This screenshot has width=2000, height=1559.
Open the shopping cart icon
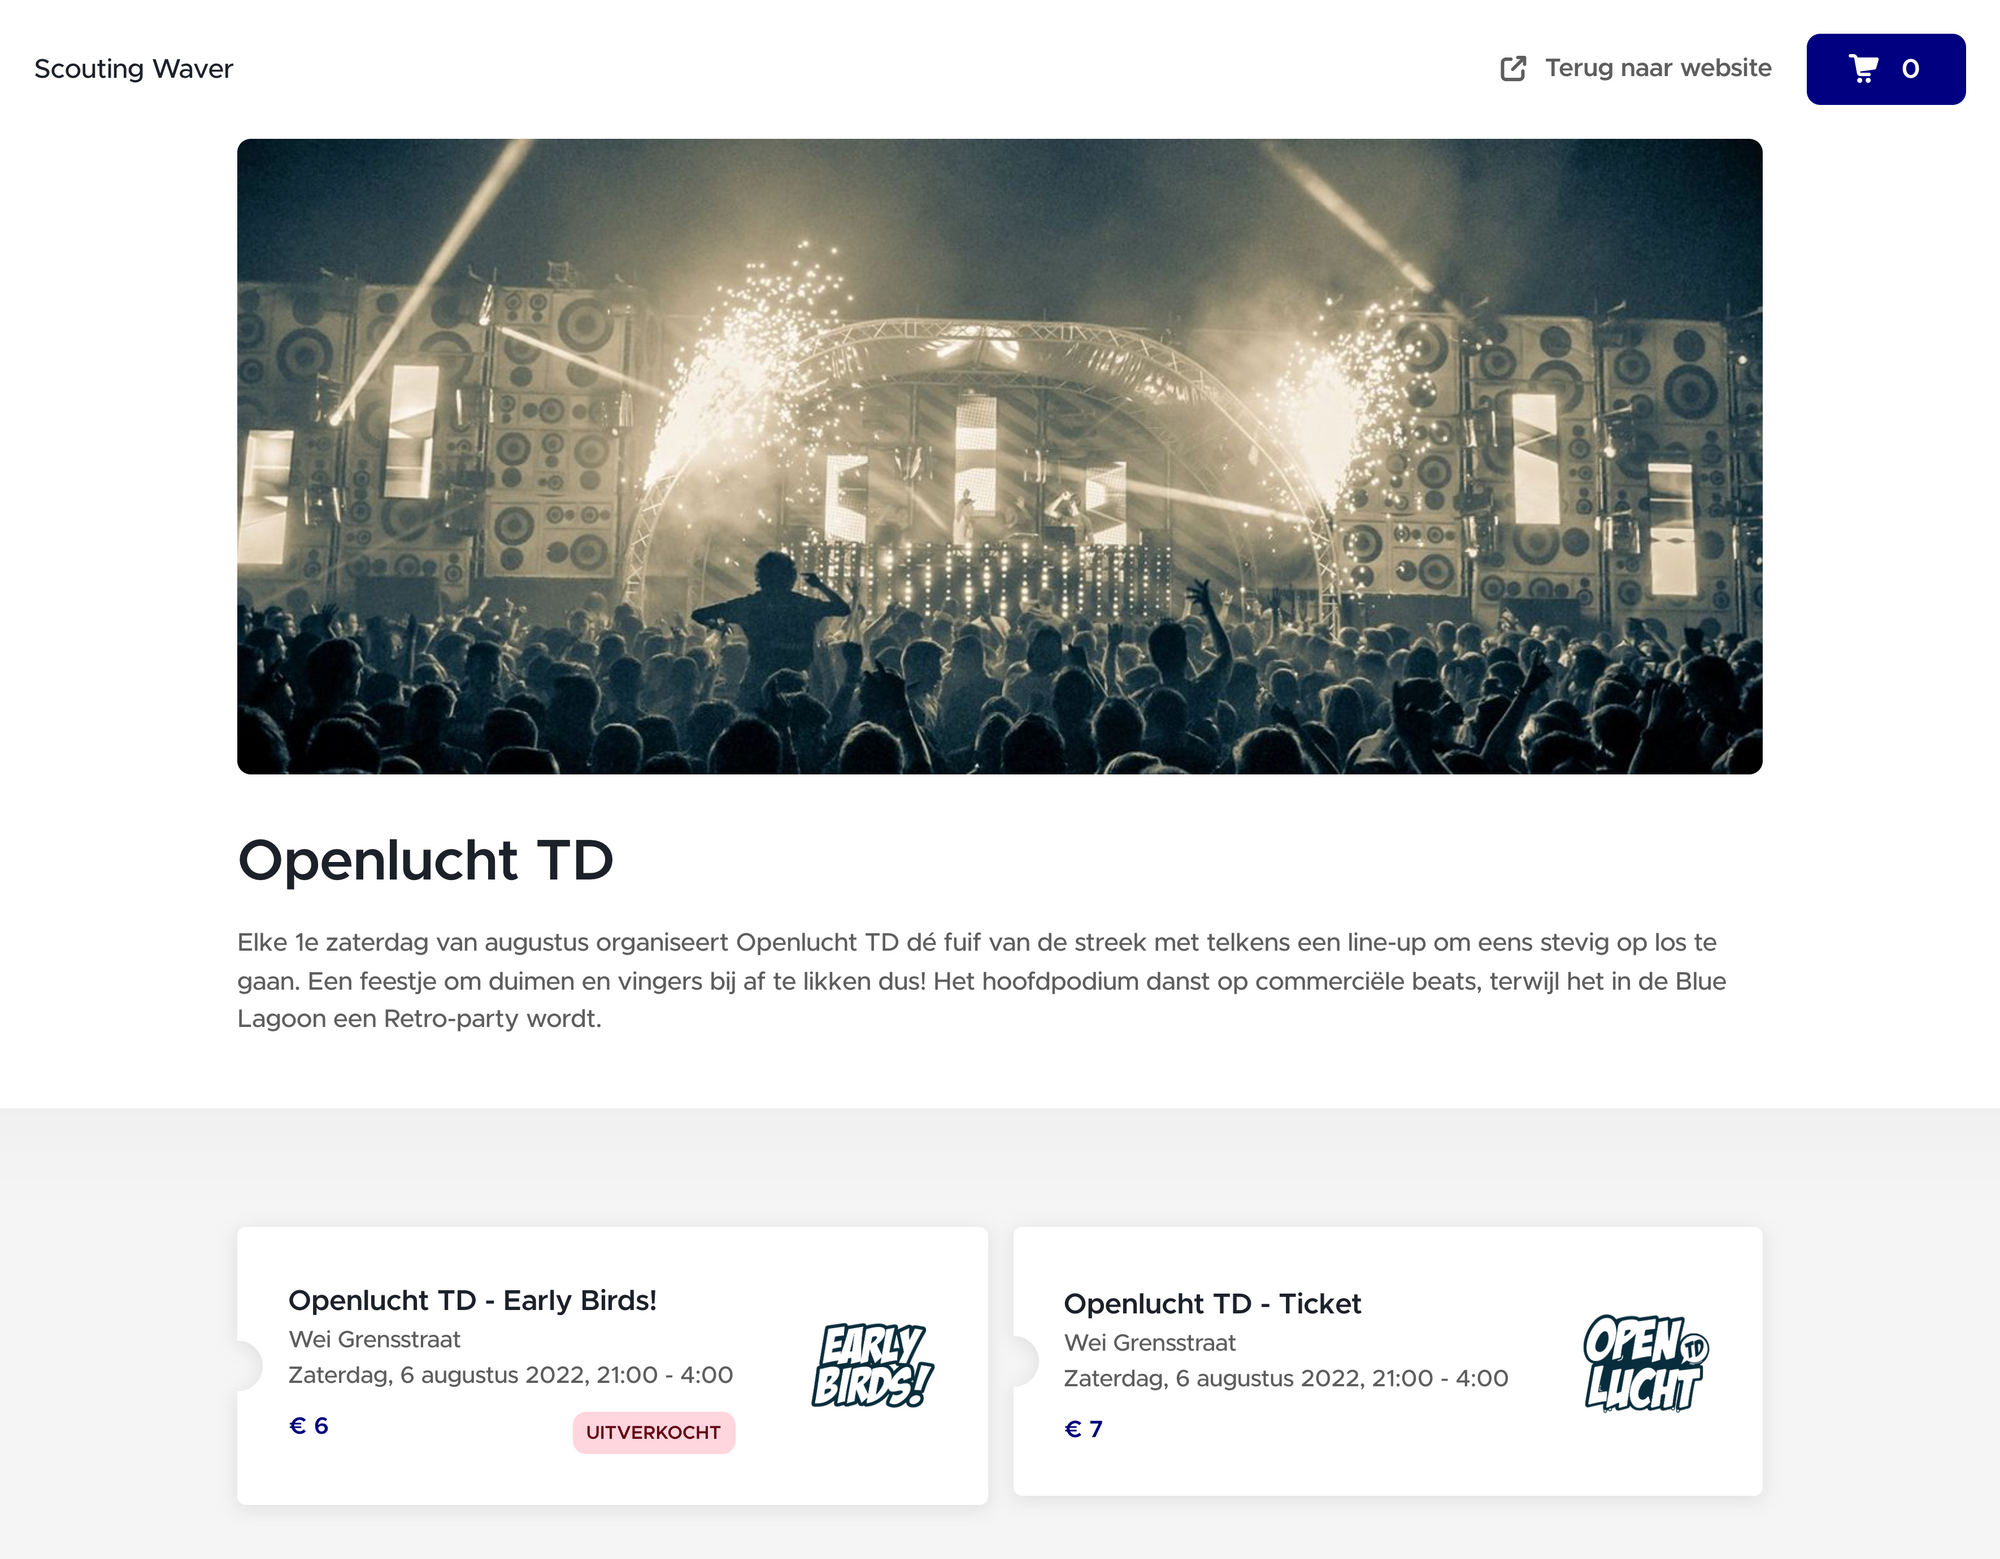(x=1863, y=69)
